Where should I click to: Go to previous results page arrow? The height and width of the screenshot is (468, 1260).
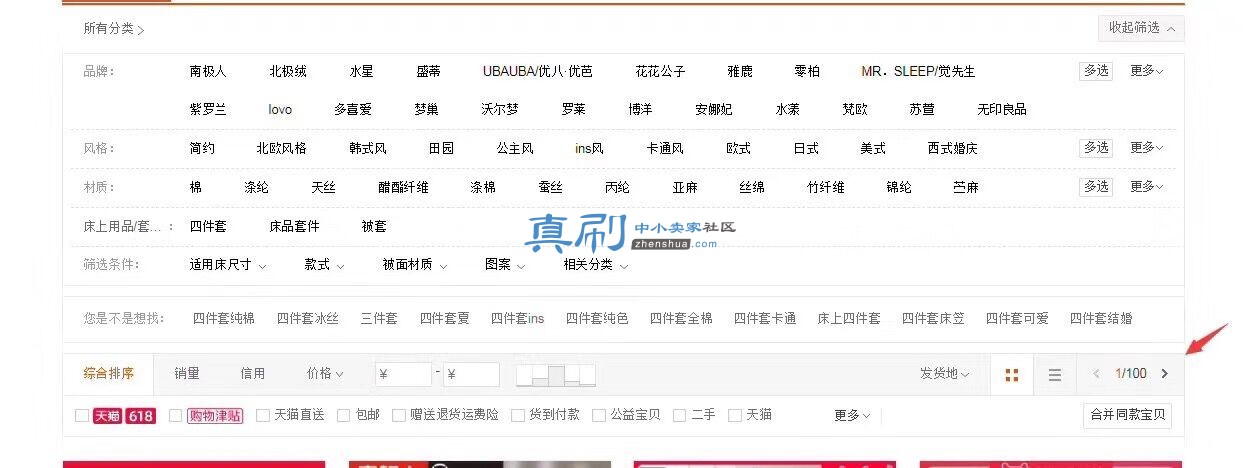click(x=1096, y=374)
